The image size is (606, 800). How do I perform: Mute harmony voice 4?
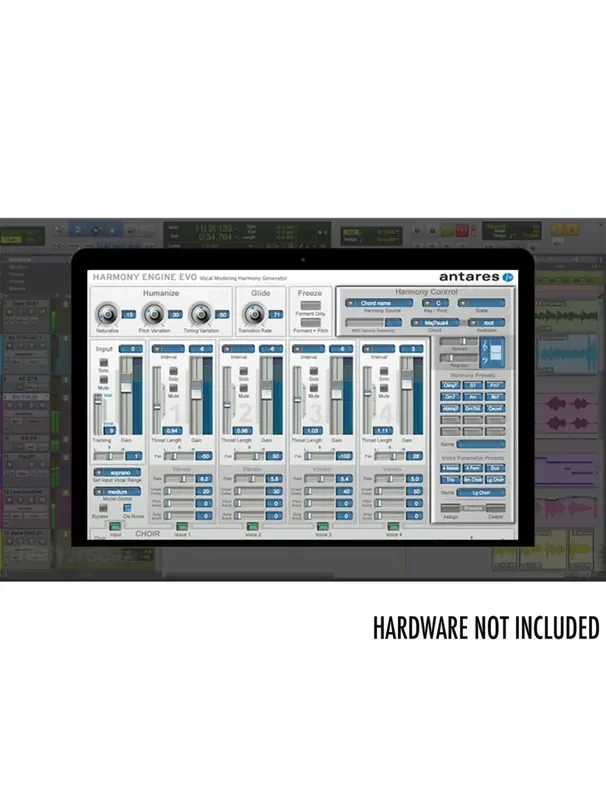click(384, 389)
